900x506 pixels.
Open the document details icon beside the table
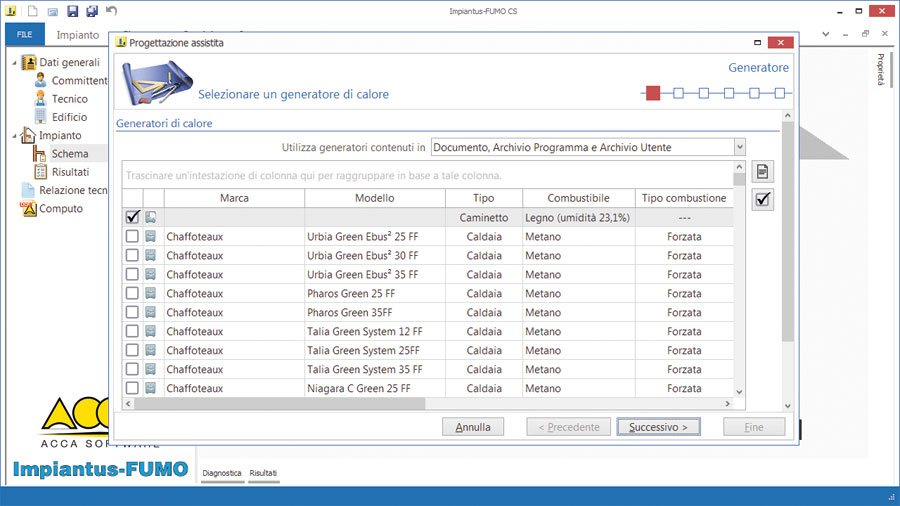[x=762, y=171]
